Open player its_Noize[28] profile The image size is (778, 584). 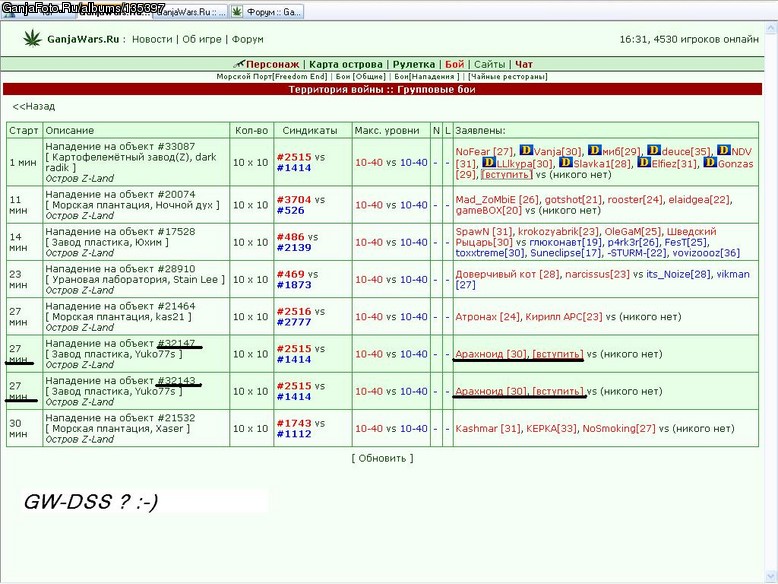[x=678, y=274]
